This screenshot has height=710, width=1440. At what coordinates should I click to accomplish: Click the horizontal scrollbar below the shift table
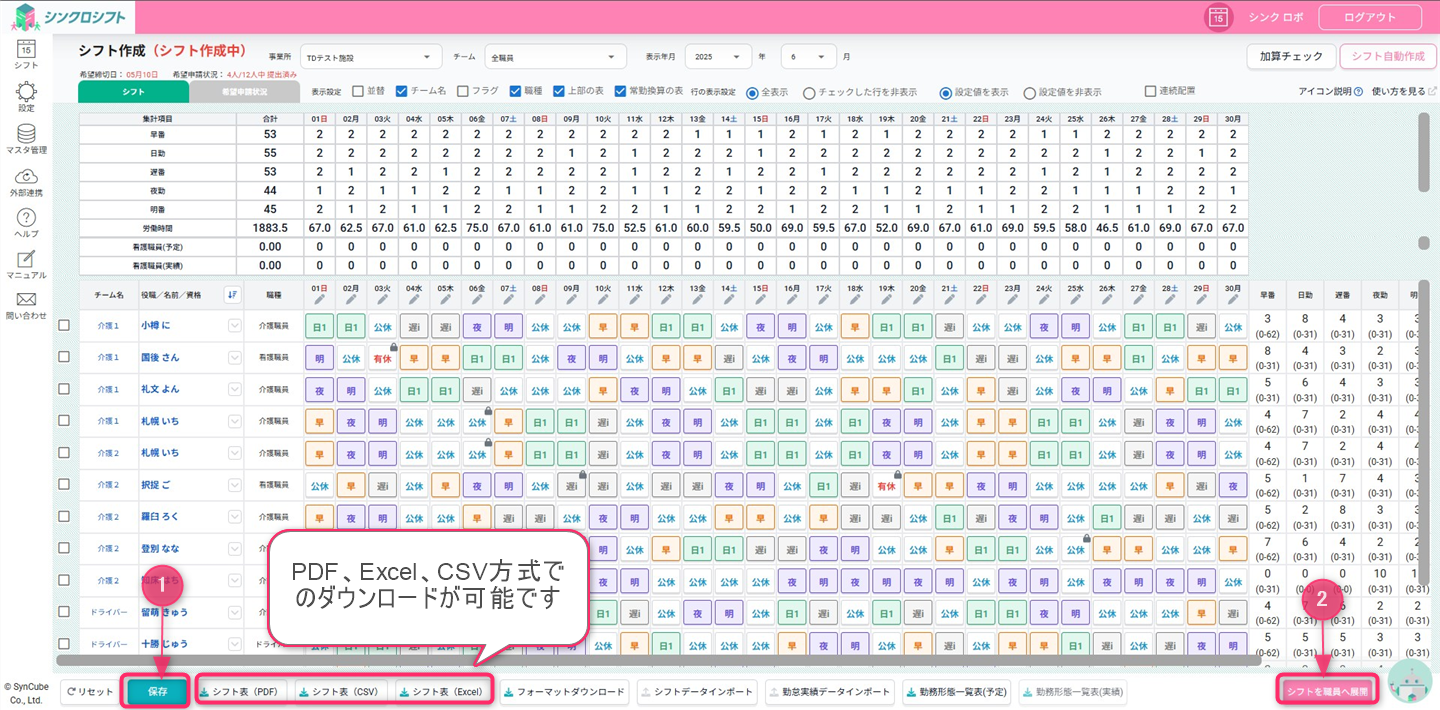pos(659,660)
